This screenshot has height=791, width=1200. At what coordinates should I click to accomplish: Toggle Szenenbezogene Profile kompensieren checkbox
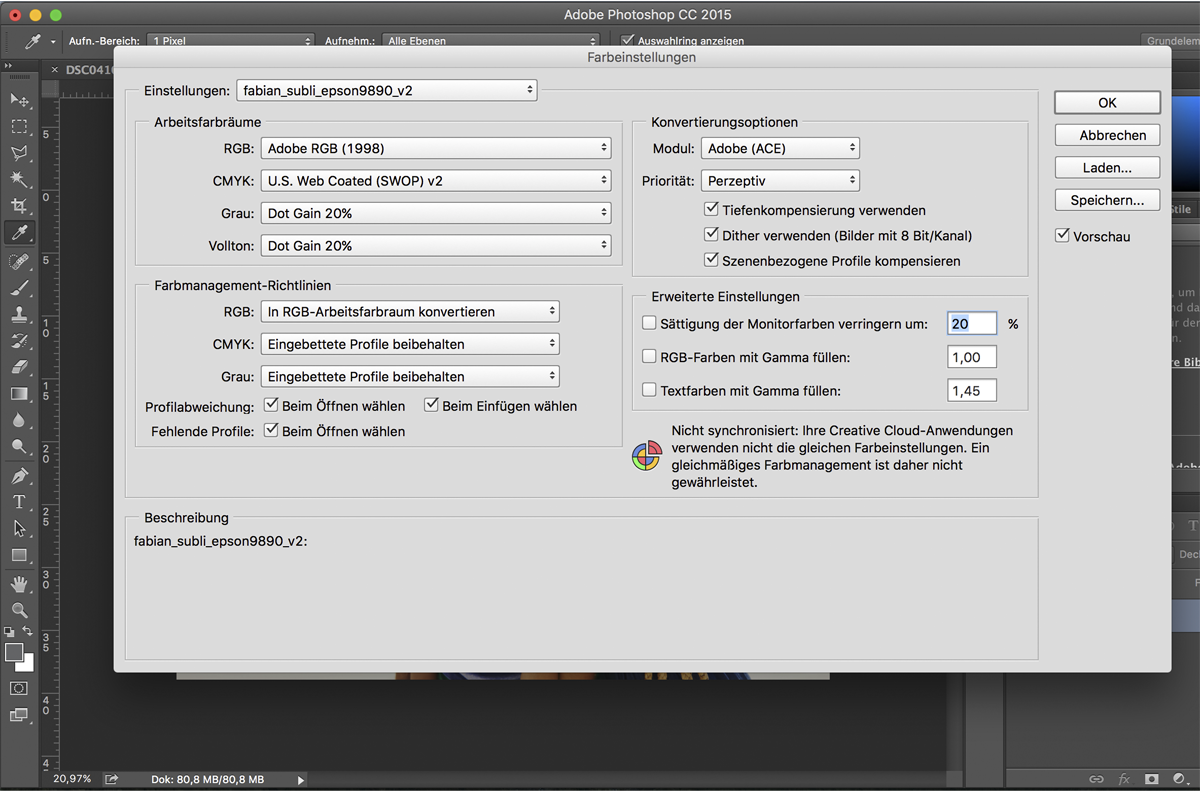point(711,260)
